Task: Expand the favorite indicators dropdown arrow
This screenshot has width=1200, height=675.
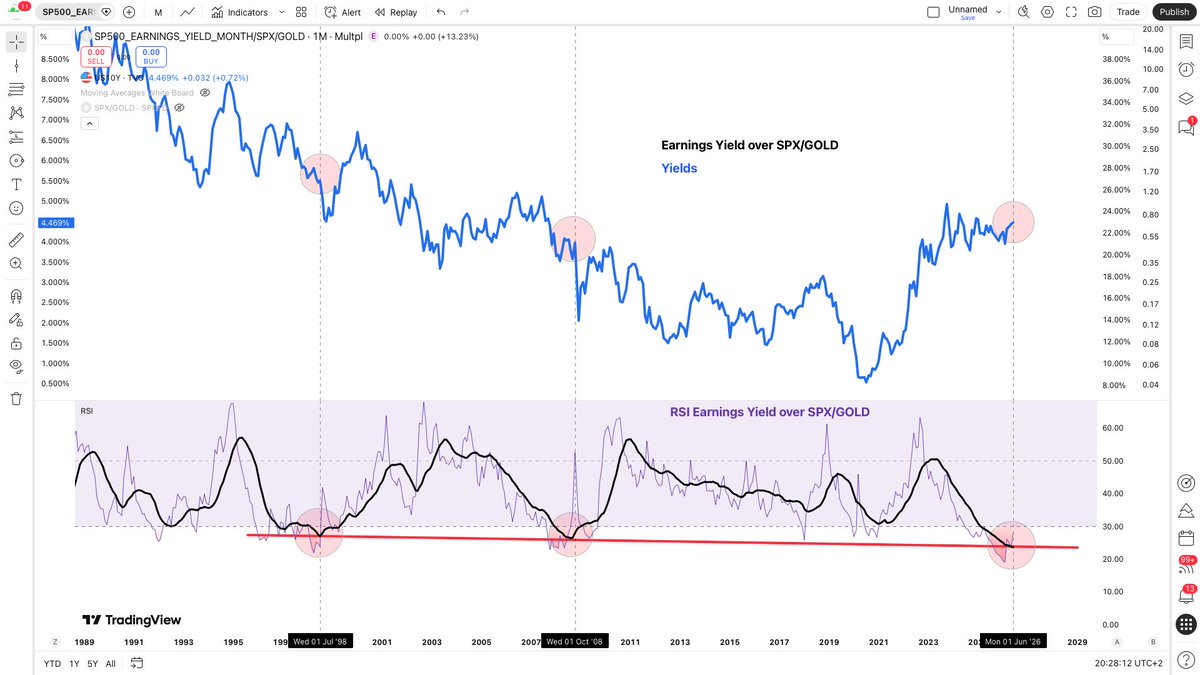Action: 281,12
